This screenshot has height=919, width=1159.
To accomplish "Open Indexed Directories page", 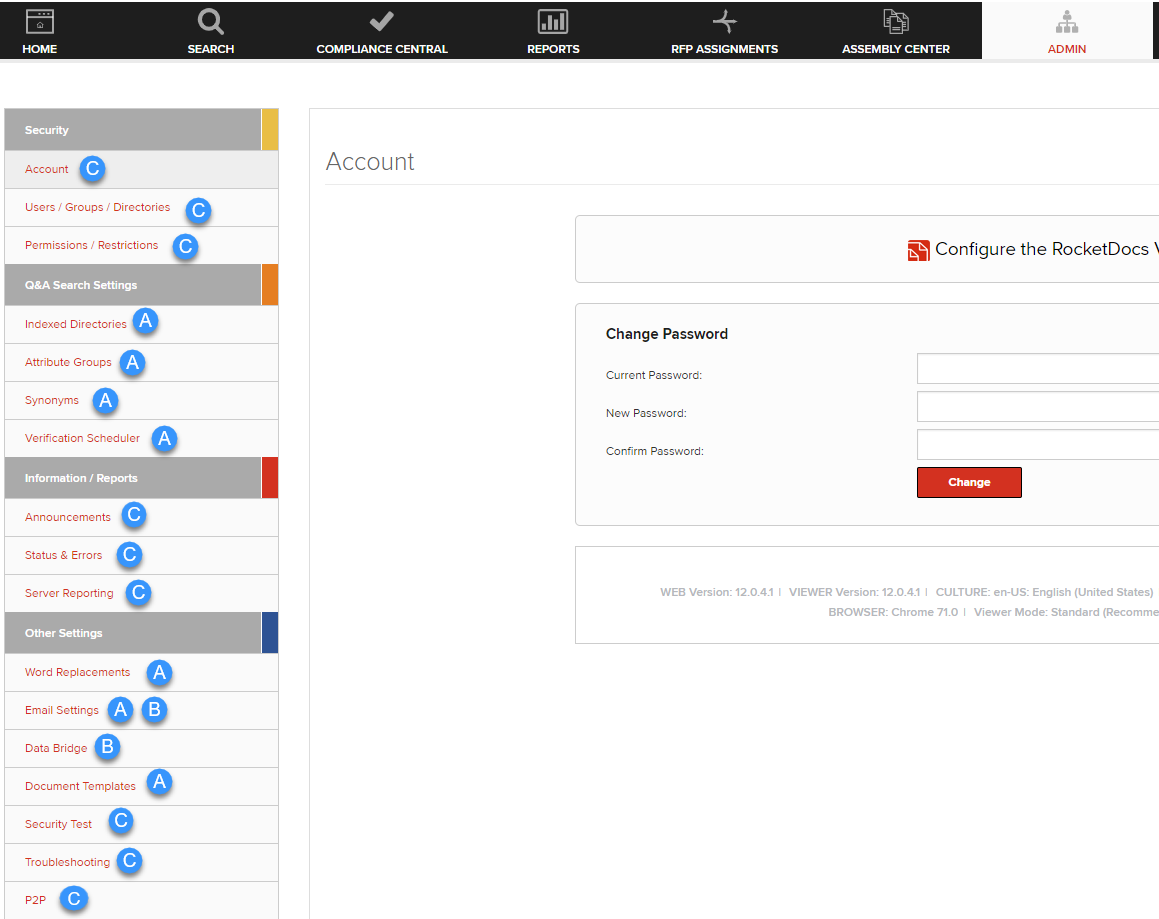I will tap(76, 324).
